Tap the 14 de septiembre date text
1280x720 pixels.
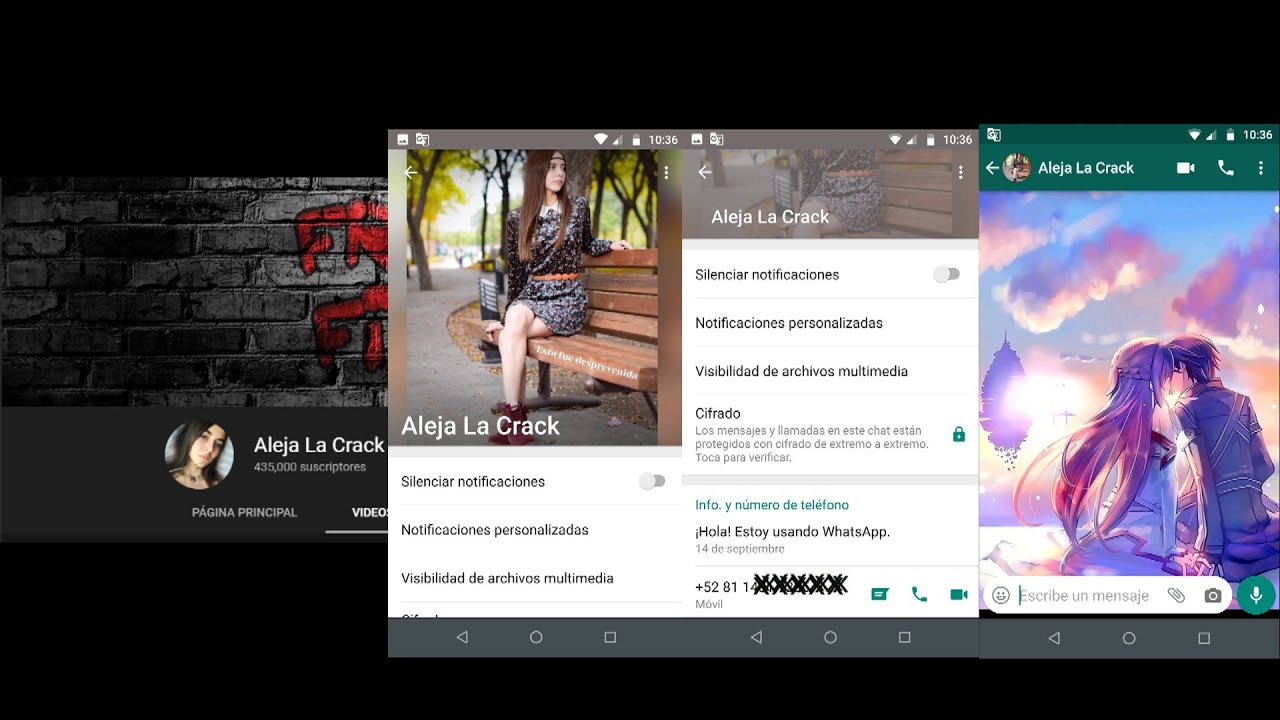(740, 549)
